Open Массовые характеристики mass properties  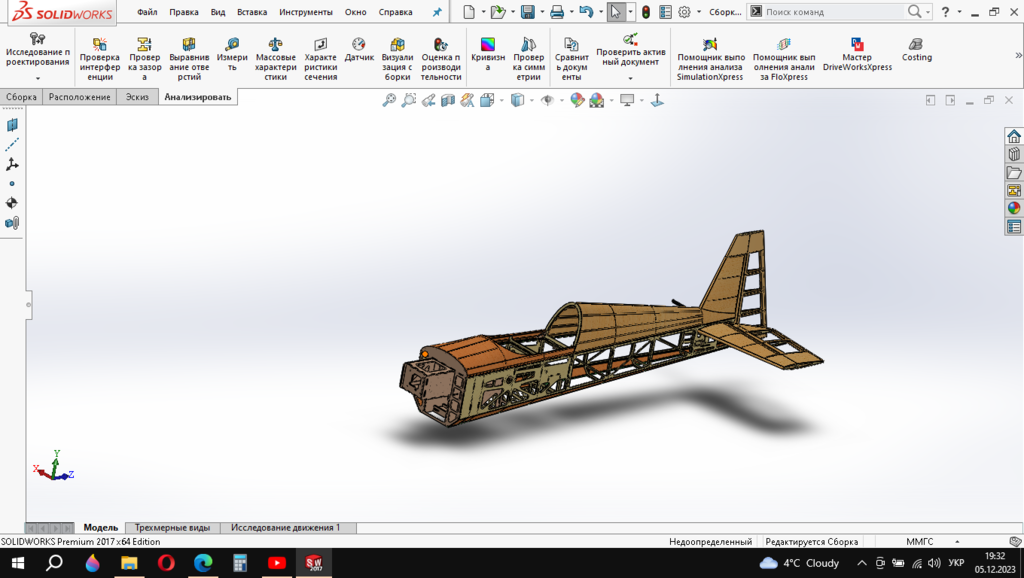pos(276,59)
